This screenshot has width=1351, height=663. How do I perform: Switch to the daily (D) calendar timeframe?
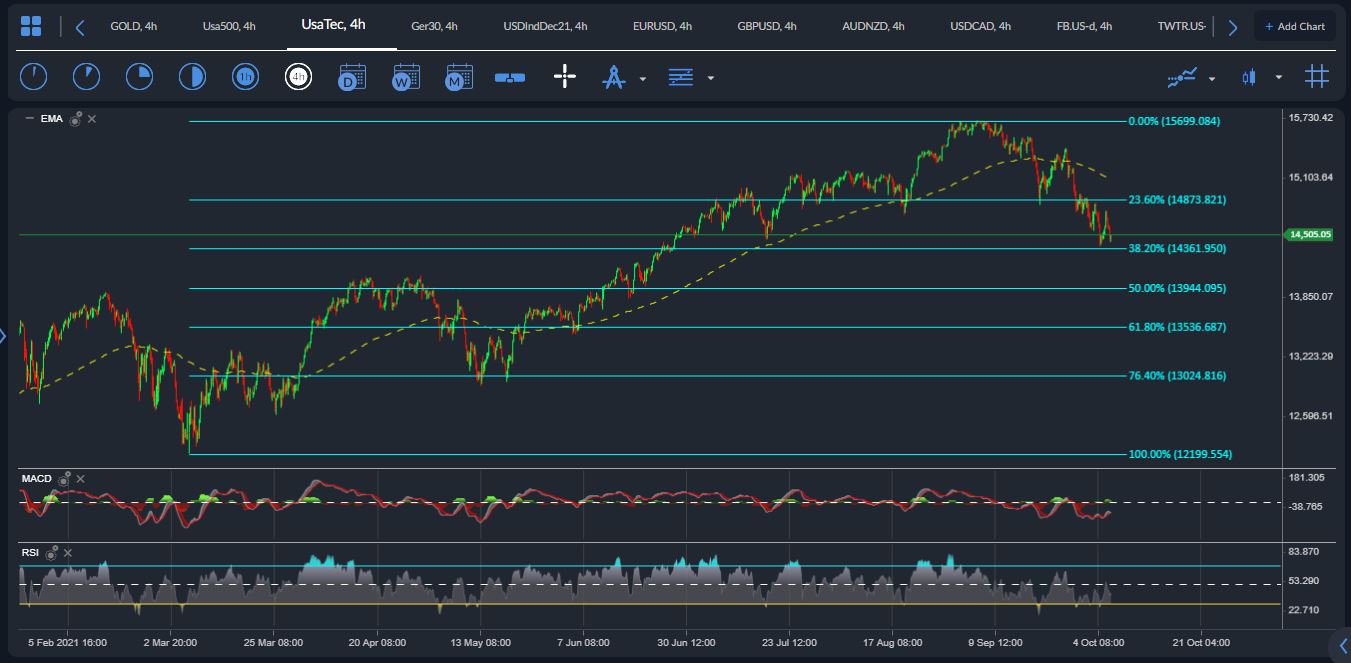[352, 77]
